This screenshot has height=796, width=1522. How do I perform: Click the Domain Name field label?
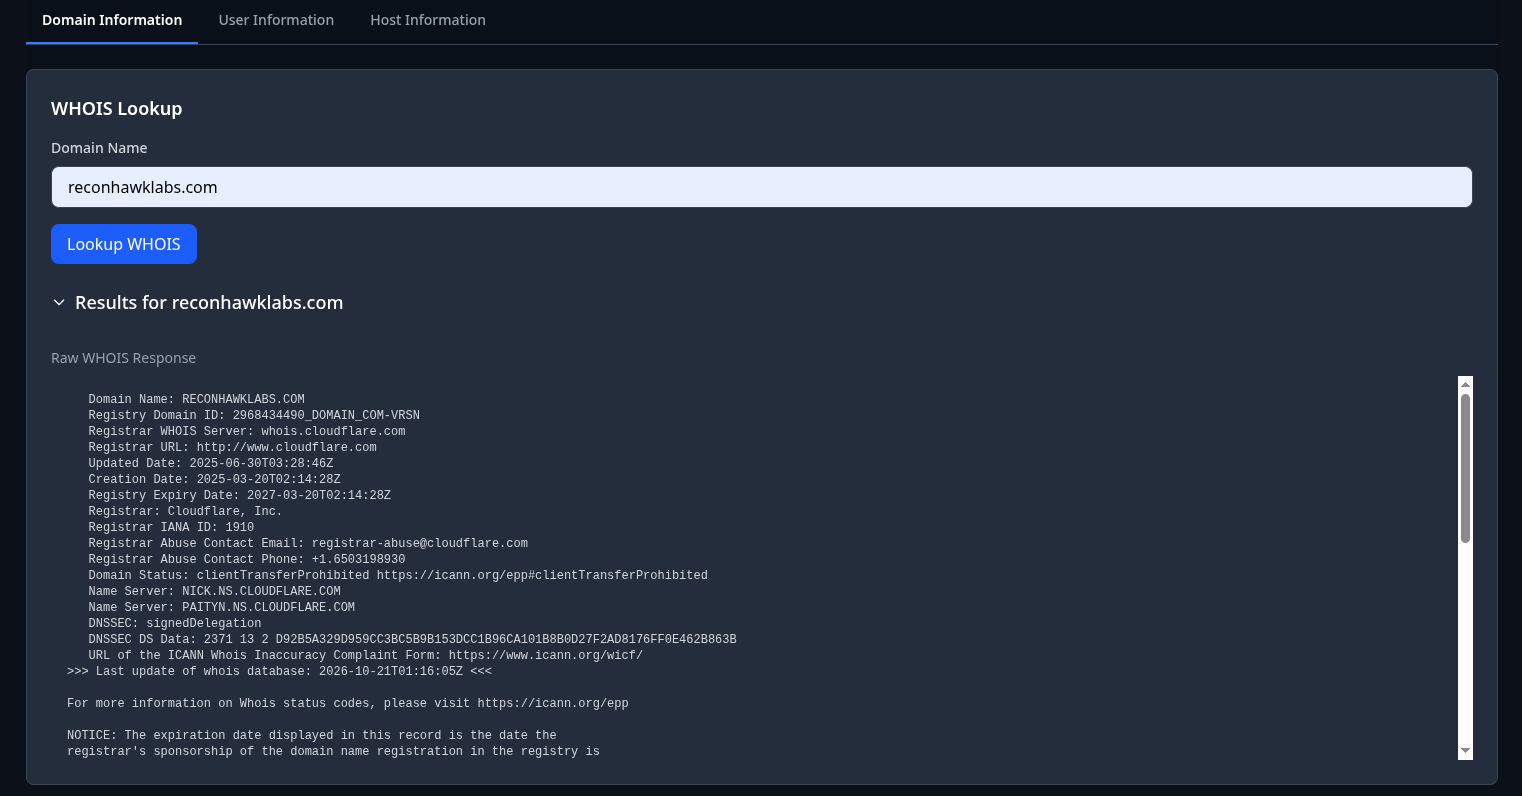[99, 148]
